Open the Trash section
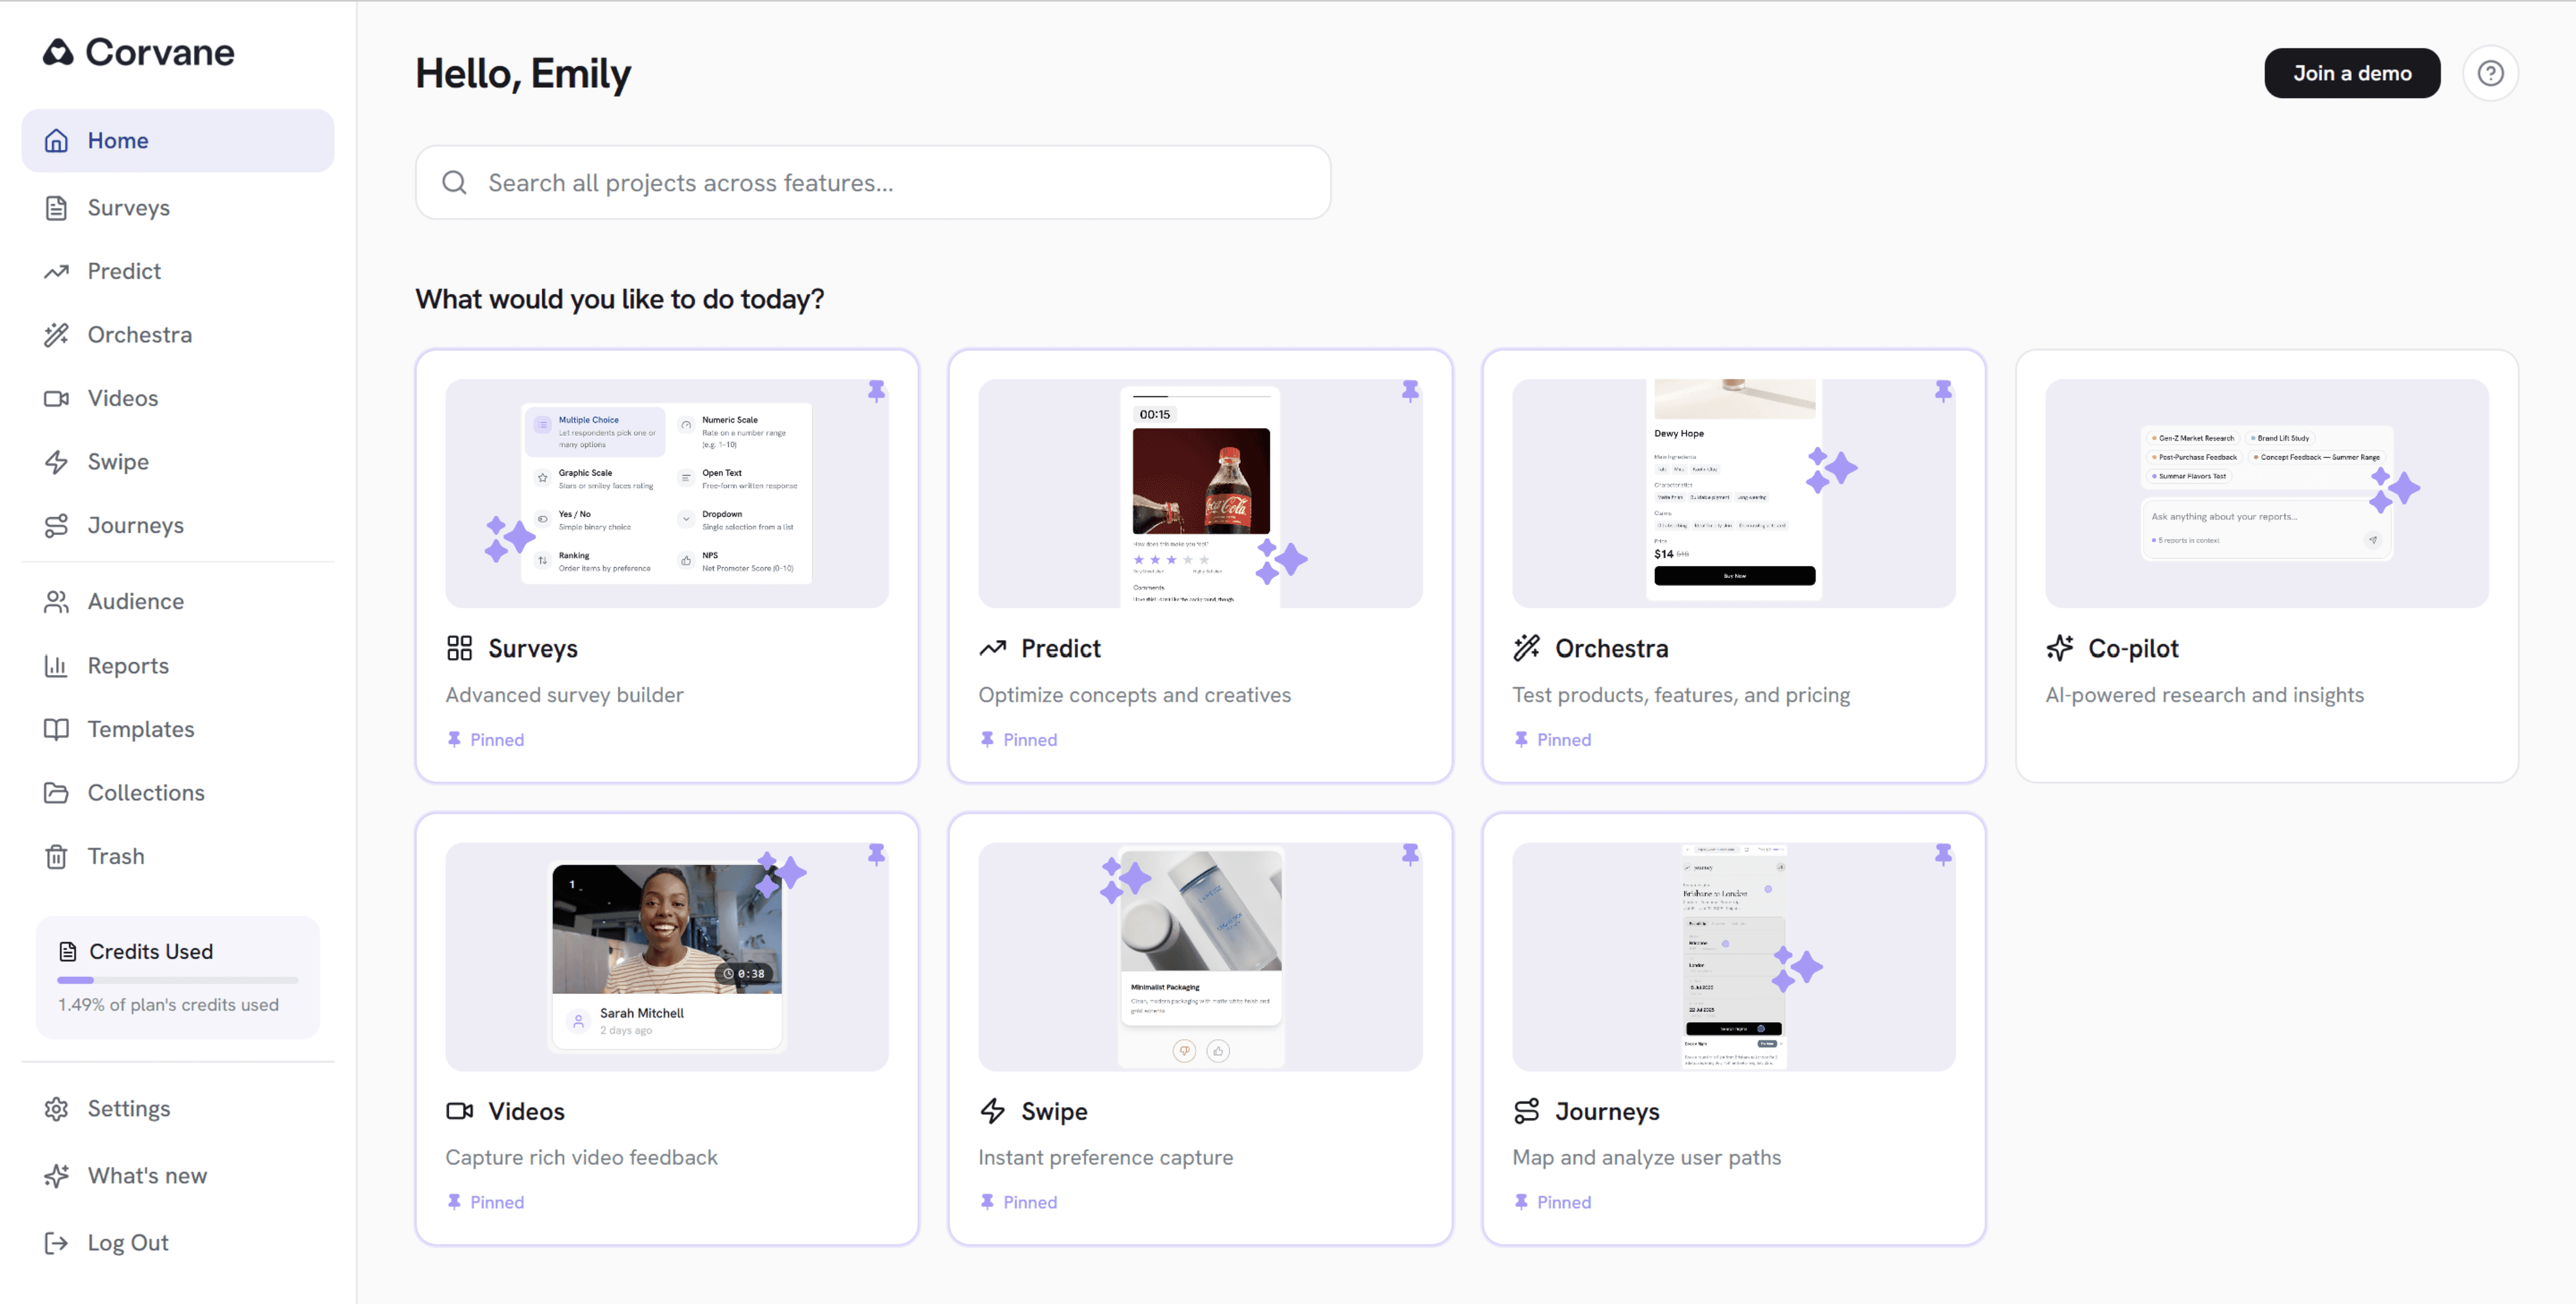 coord(115,856)
